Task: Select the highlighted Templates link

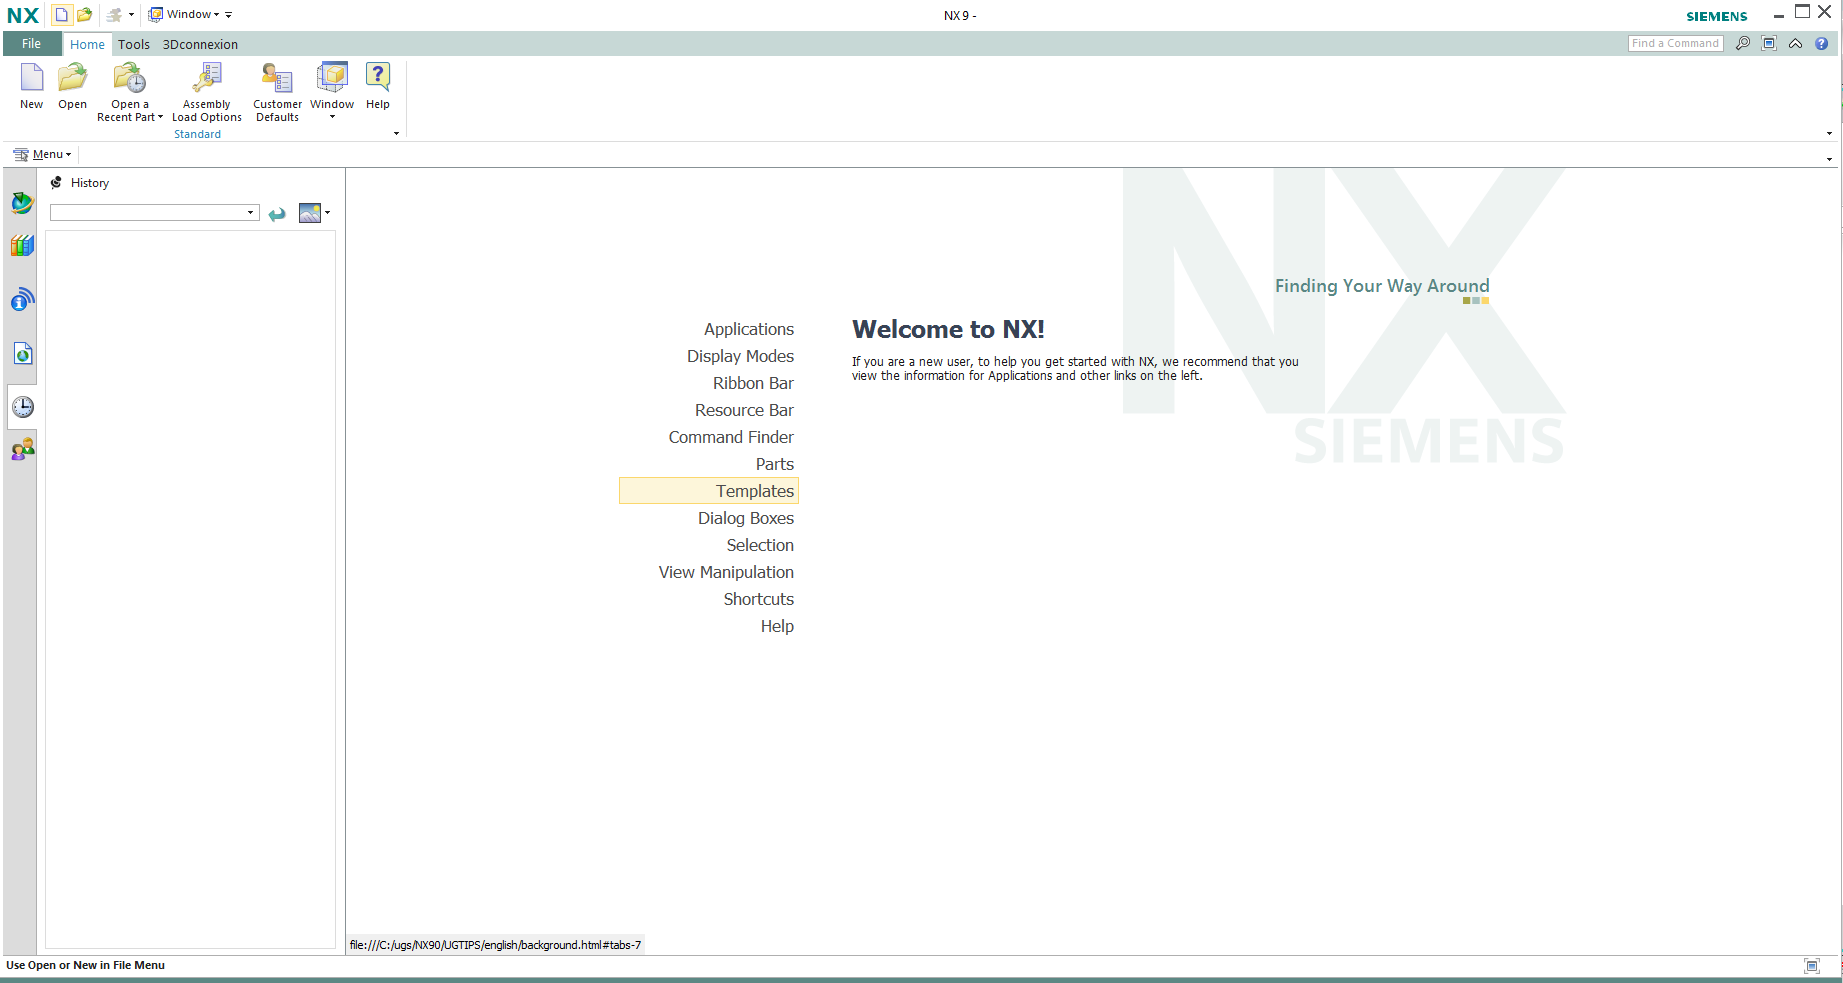Action: 709,491
